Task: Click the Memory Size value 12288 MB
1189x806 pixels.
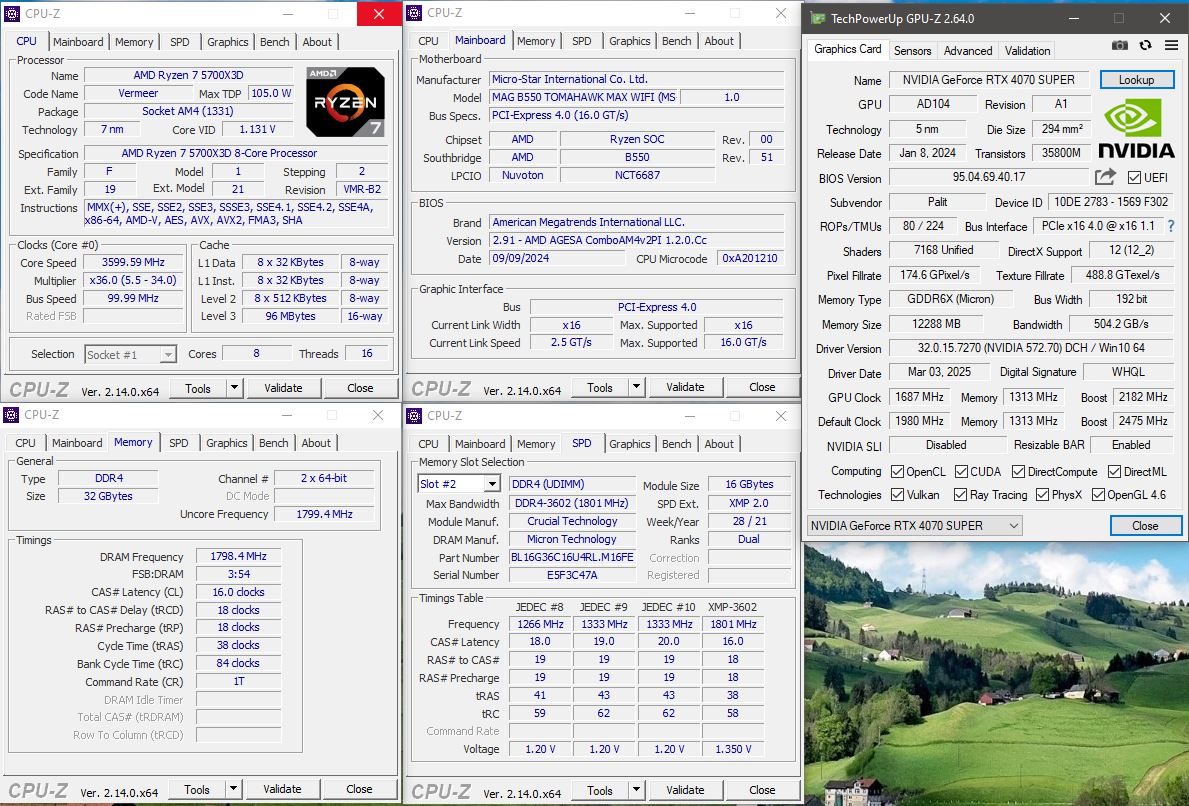Action: click(x=936, y=324)
